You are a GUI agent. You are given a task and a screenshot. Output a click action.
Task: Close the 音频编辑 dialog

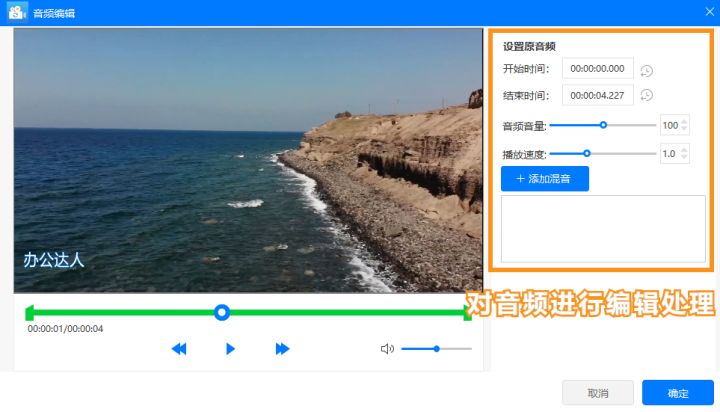click(x=710, y=12)
